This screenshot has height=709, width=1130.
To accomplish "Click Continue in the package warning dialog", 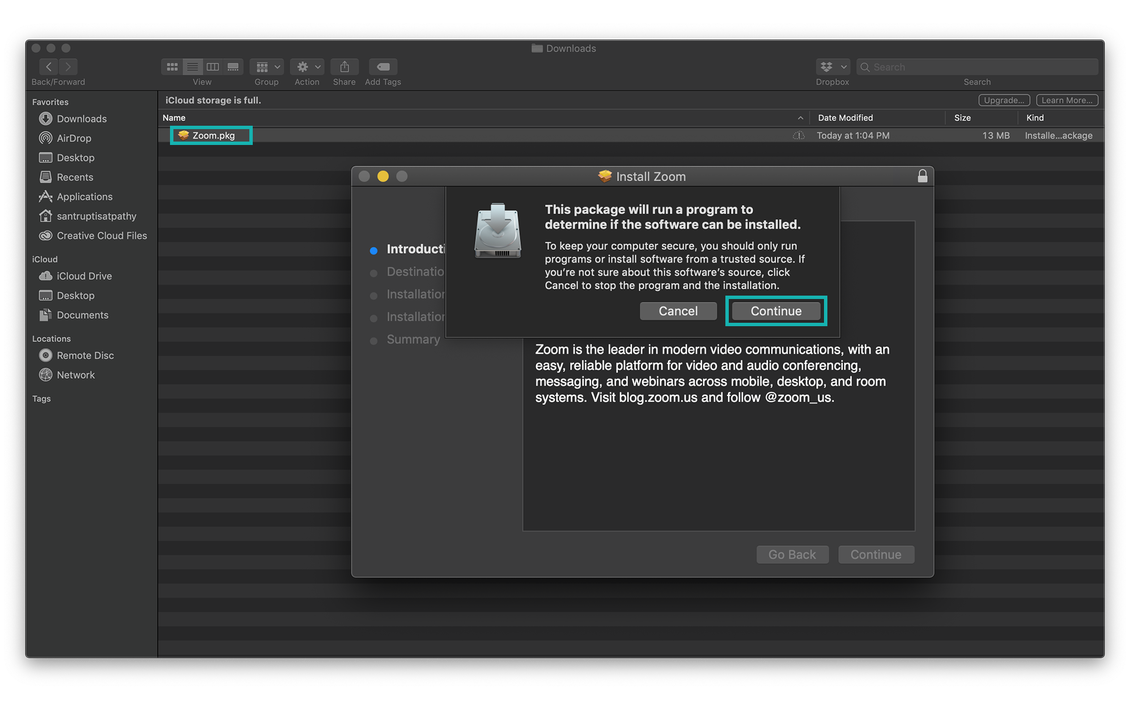I will coord(776,311).
